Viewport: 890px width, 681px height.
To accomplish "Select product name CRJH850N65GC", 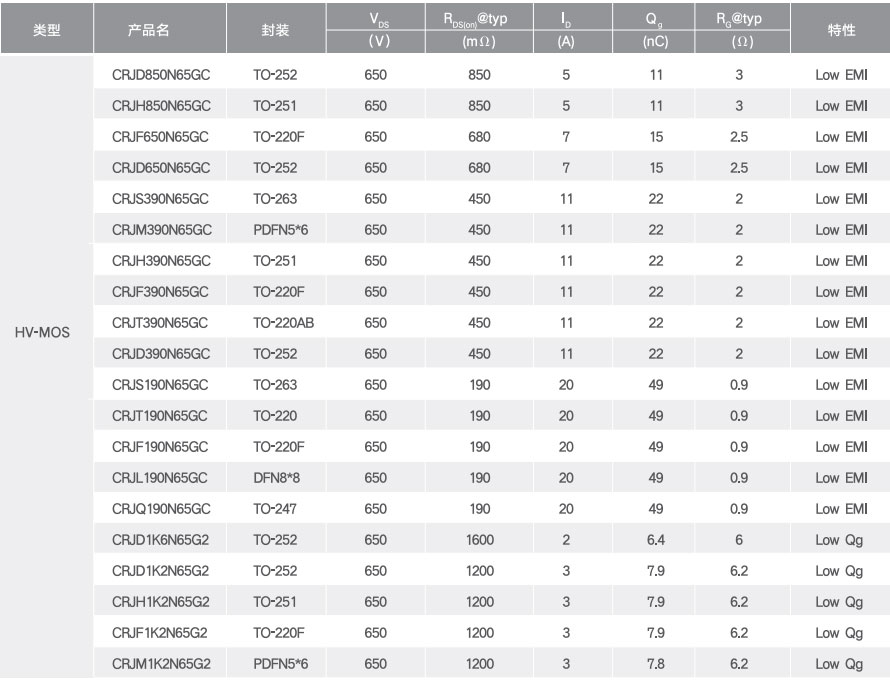I will [x=161, y=106].
